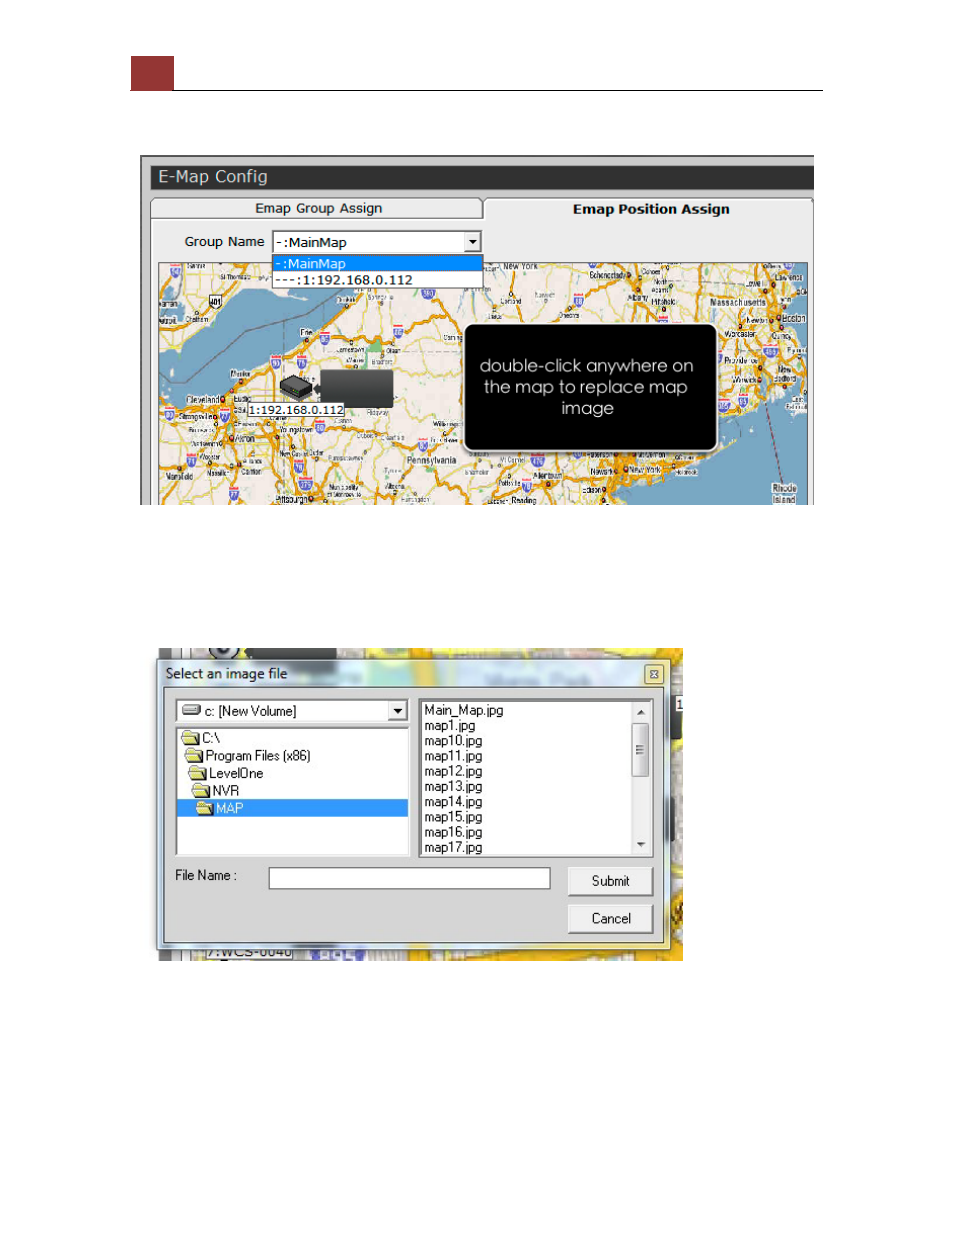
Task: Open the c: [New Volume] drive dropdown
Action: pyautogui.click(x=398, y=711)
